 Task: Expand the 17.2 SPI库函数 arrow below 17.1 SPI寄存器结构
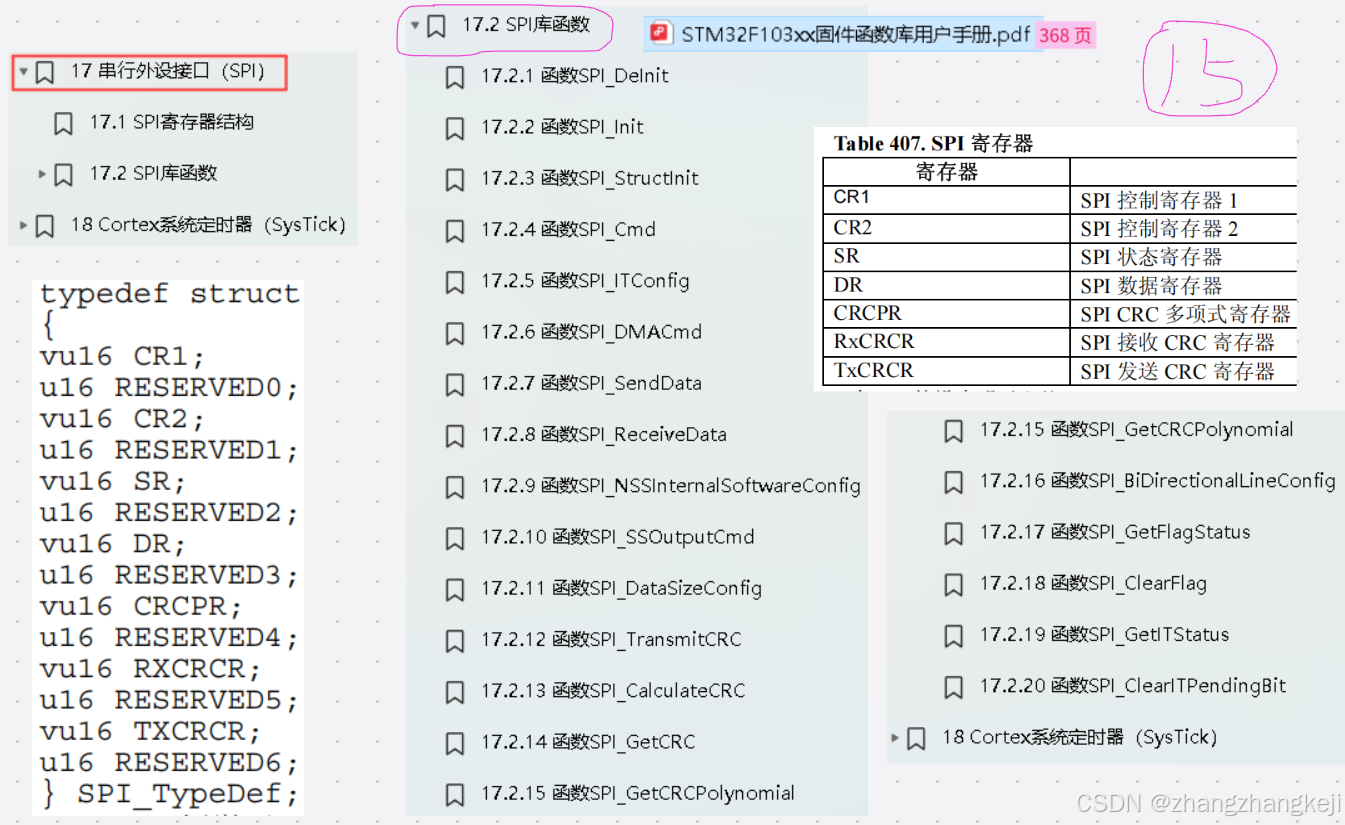42,174
